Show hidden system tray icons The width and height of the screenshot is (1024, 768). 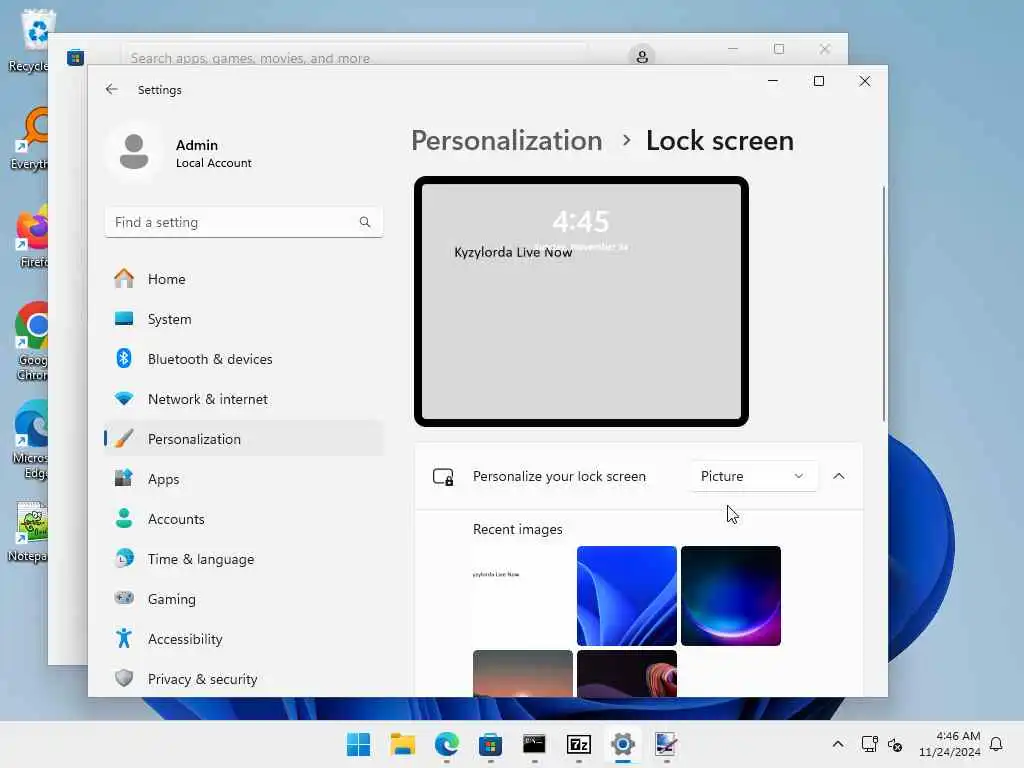click(x=838, y=744)
